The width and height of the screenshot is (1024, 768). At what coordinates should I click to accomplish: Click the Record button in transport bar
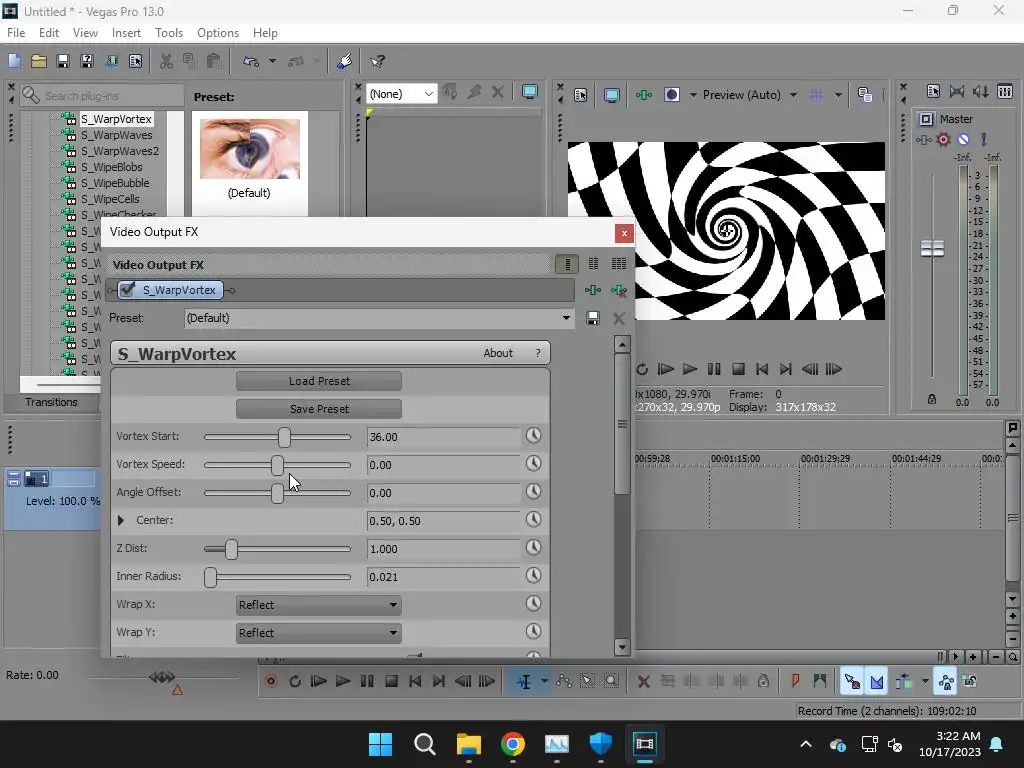click(x=271, y=682)
